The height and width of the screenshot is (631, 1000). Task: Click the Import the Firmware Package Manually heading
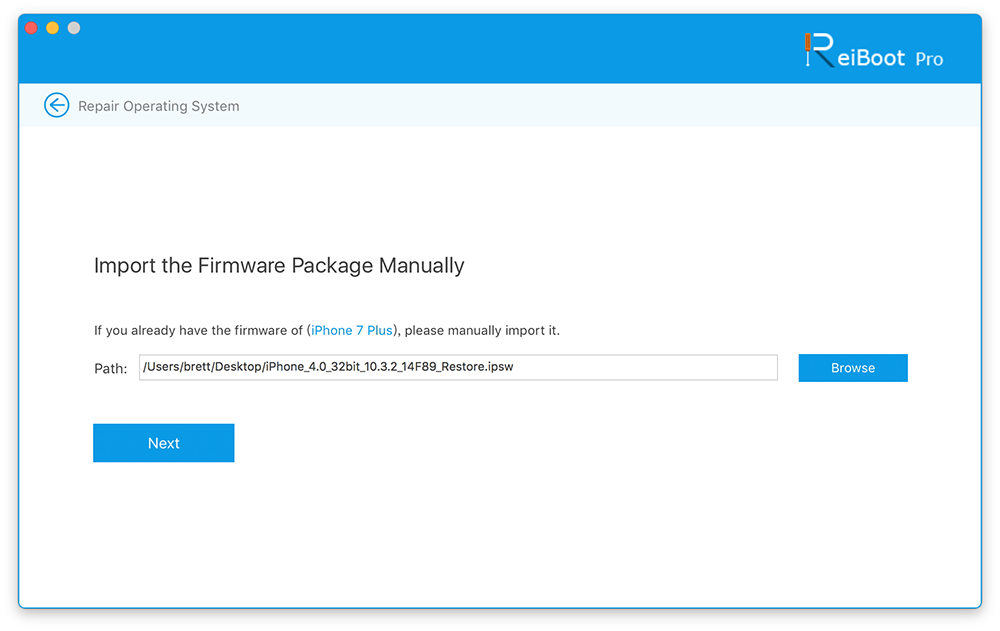[x=279, y=266]
